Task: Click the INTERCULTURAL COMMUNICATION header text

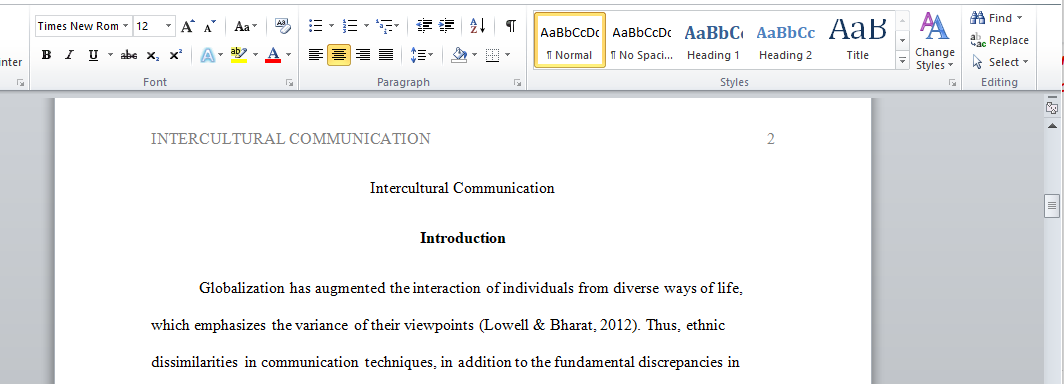Action: pos(290,139)
